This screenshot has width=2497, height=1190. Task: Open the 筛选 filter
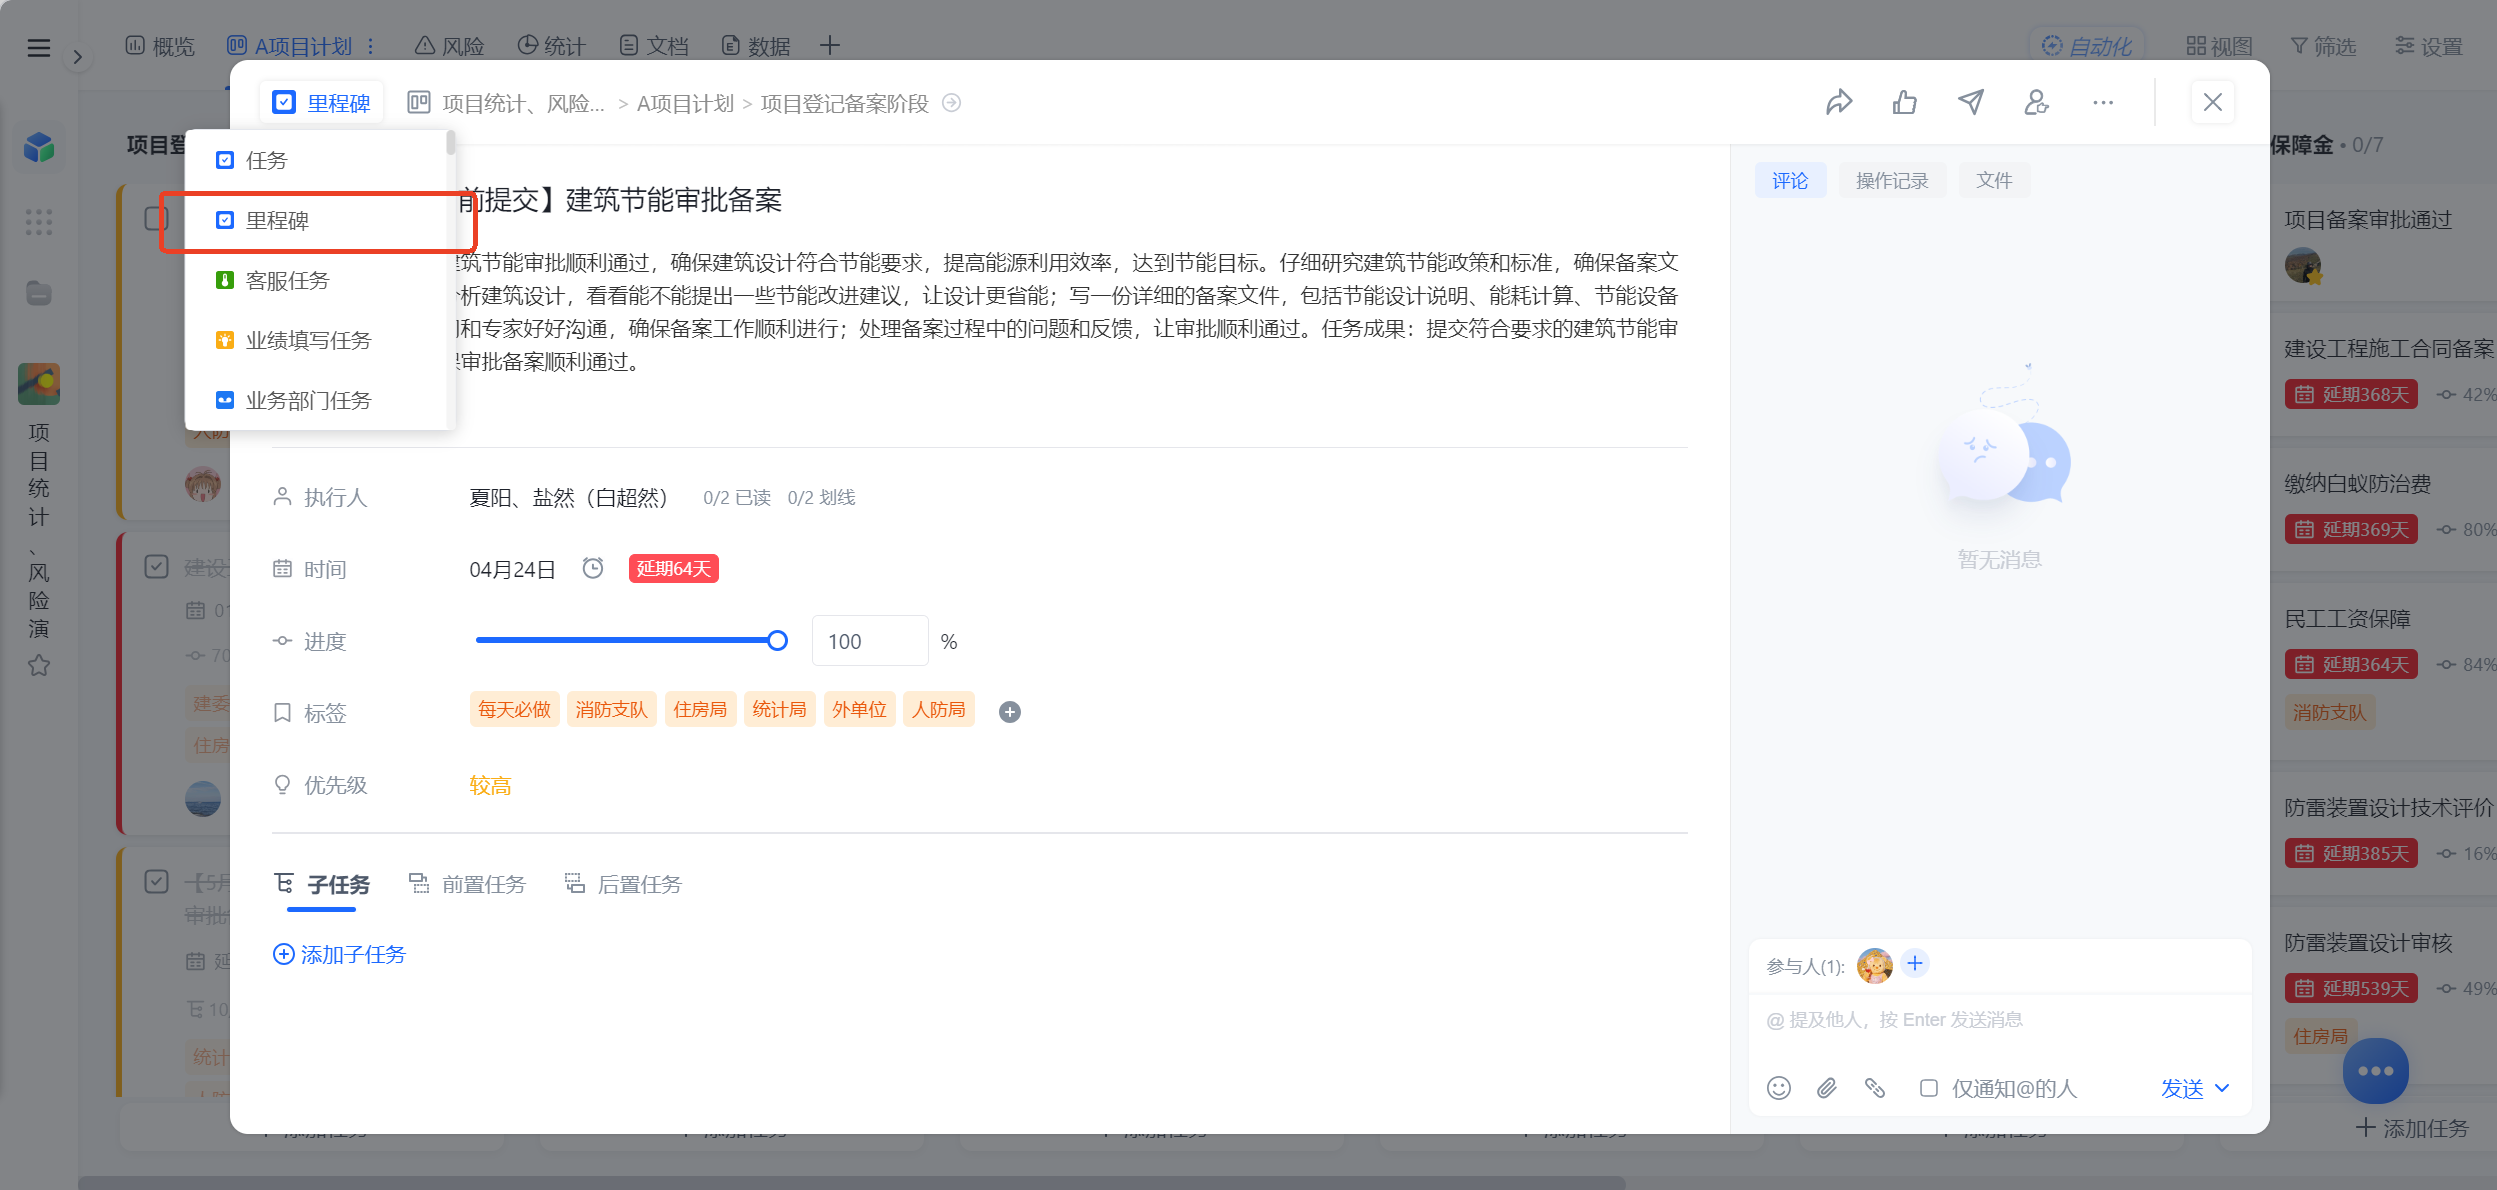[x=2323, y=46]
